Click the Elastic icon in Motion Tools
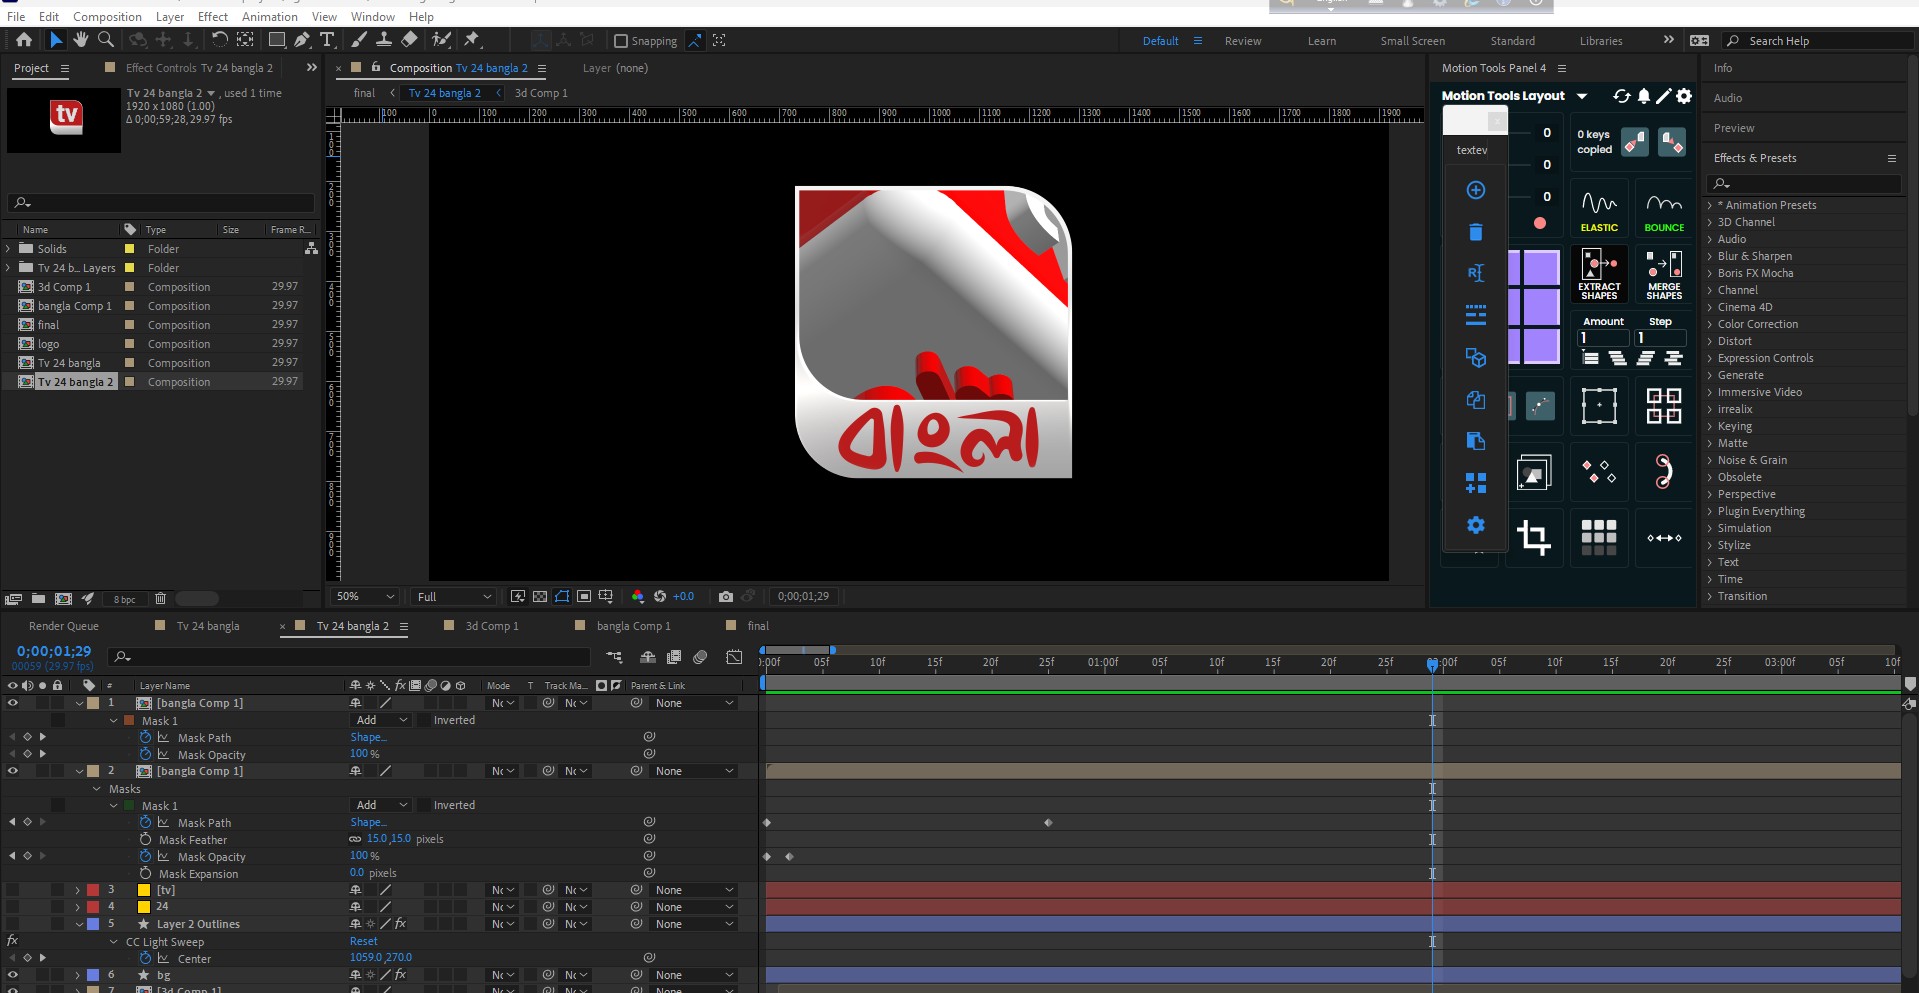 [1599, 210]
